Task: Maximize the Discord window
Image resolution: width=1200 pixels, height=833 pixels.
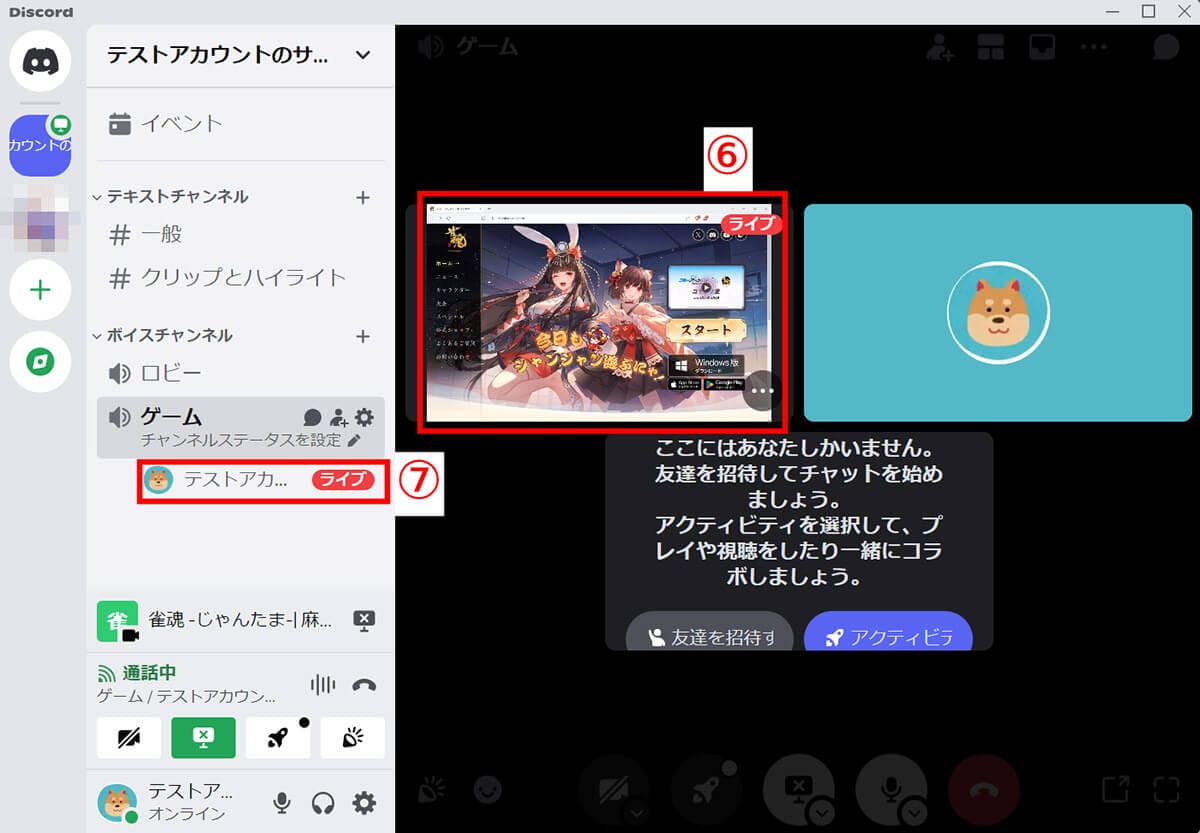Action: (1148, 11)
